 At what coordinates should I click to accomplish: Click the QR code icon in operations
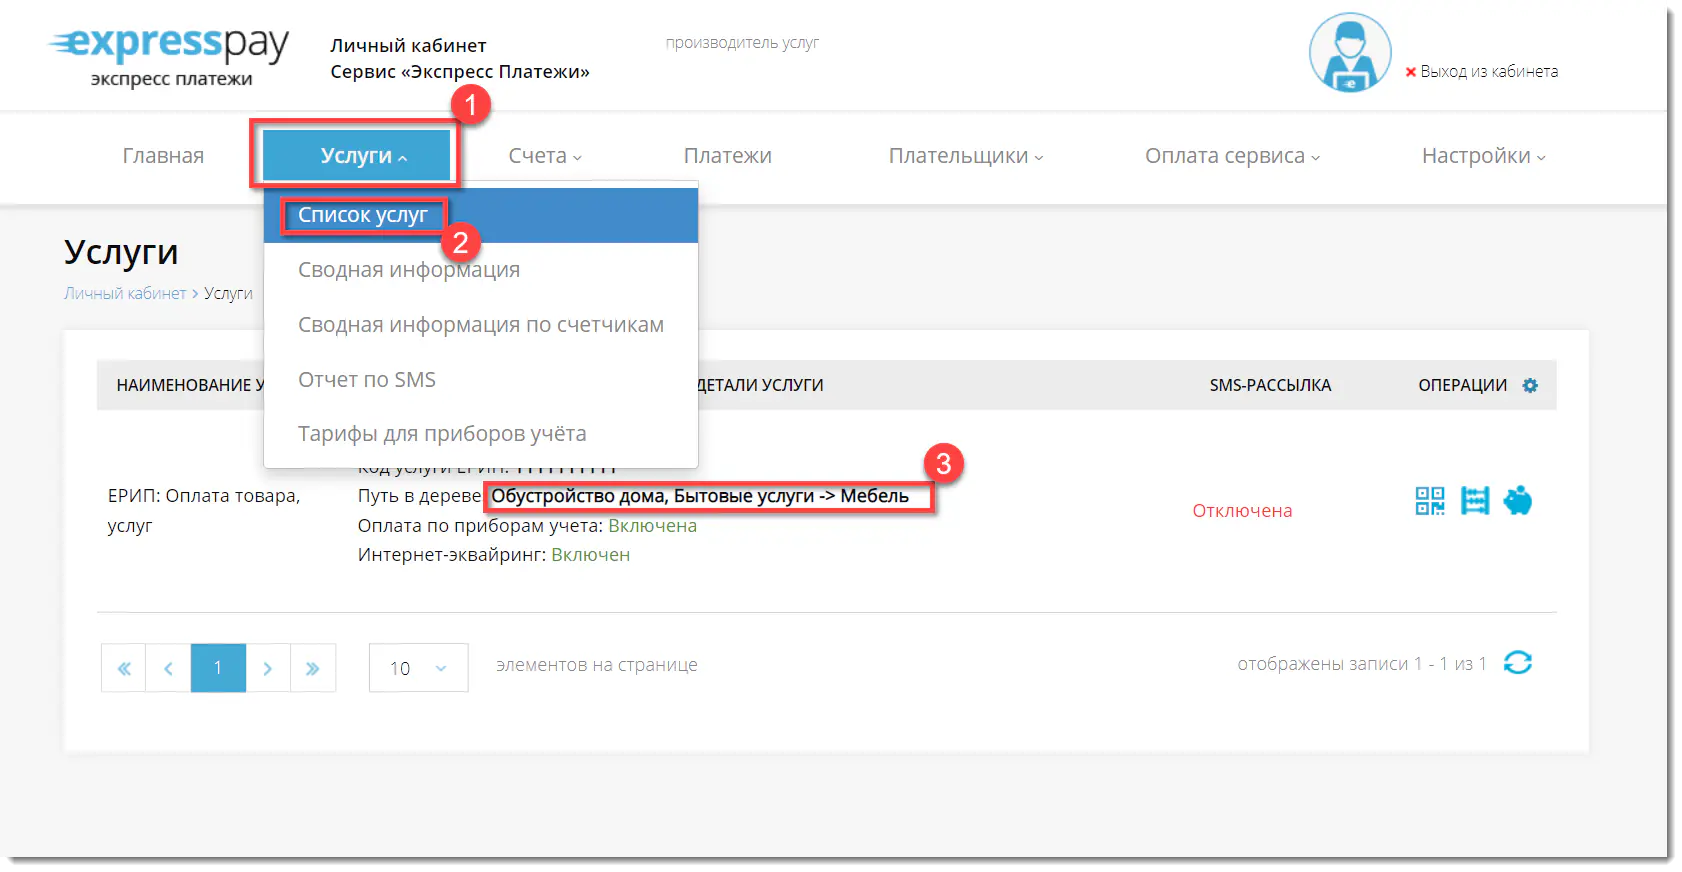tap(1429, 501)
